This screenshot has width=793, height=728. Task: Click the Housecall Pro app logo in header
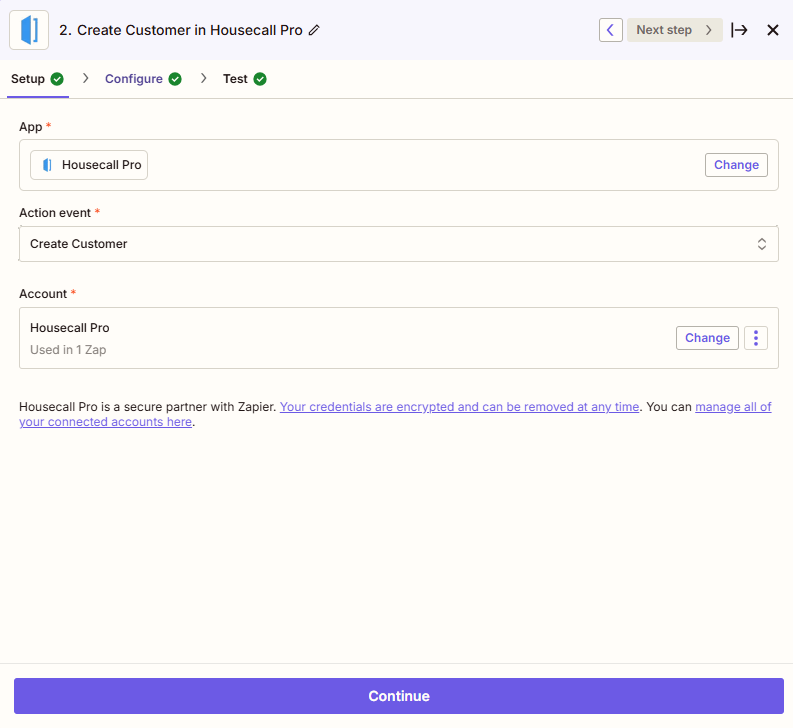point(29,30)
